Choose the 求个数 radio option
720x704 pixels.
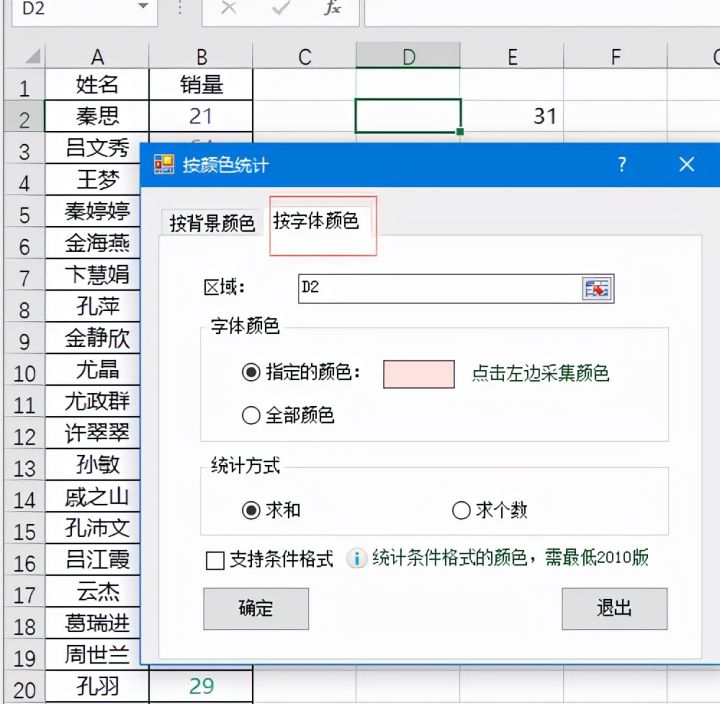coord(461,510)
